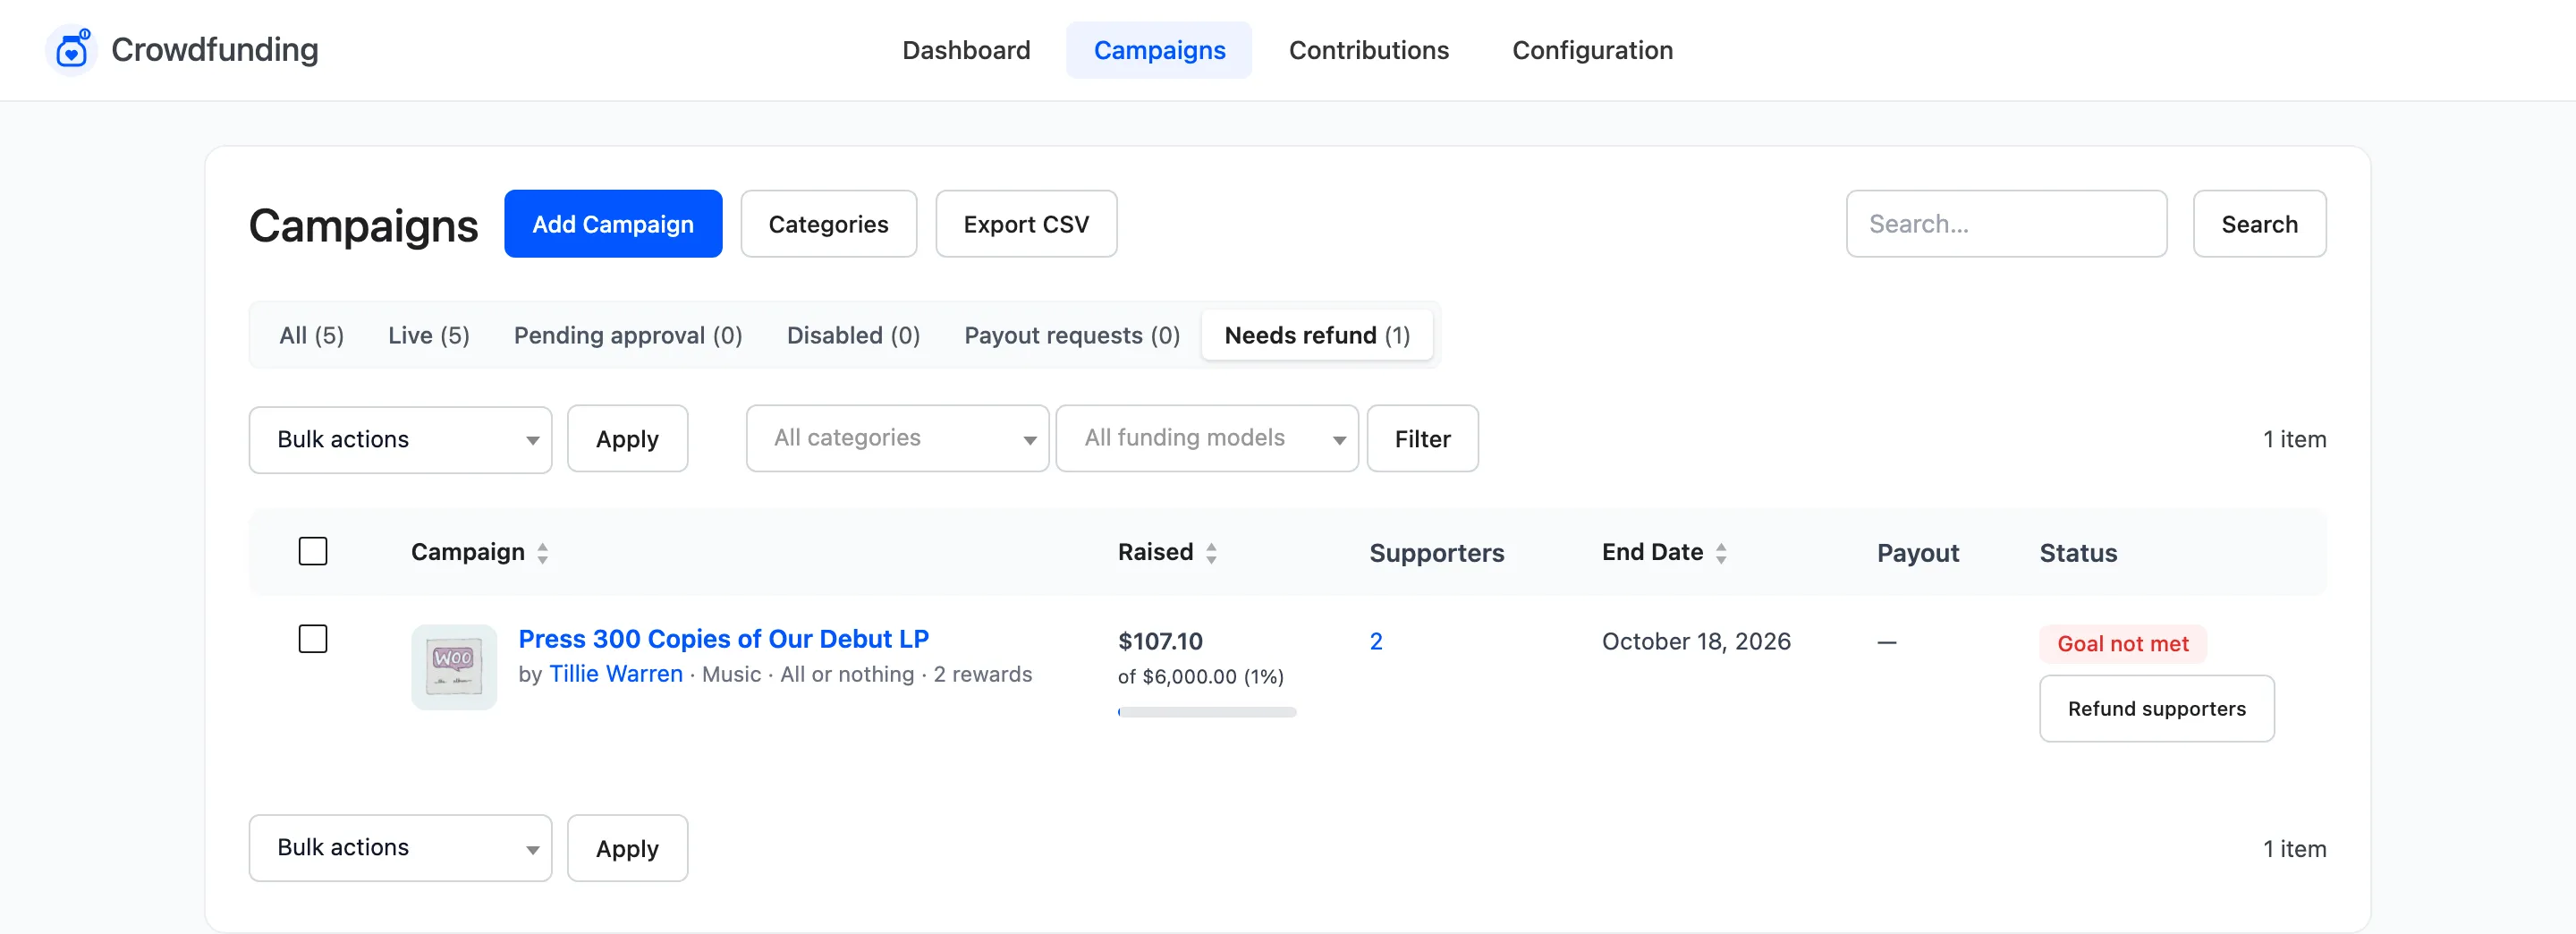Screen dimensions: 2576x934
Task: Select the Needs refund (1) tab
Action: coord(1317,335)
